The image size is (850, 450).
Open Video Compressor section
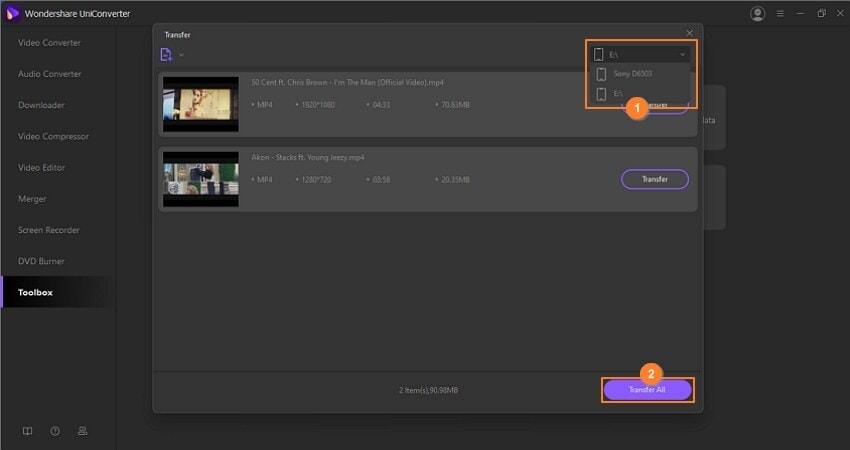point(53,136)
